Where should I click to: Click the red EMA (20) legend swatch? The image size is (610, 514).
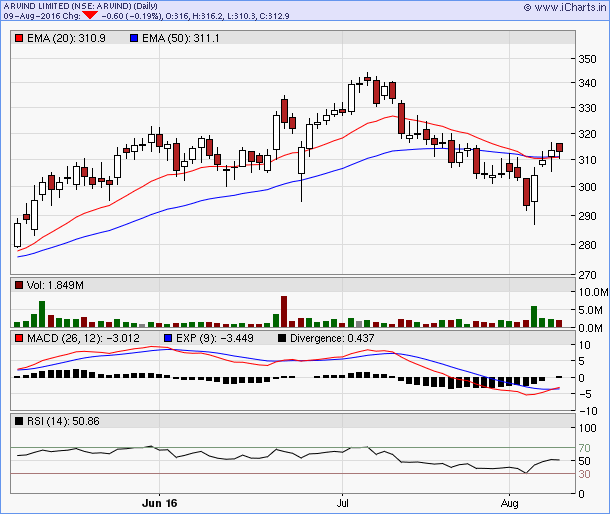[x=19, y=39]
